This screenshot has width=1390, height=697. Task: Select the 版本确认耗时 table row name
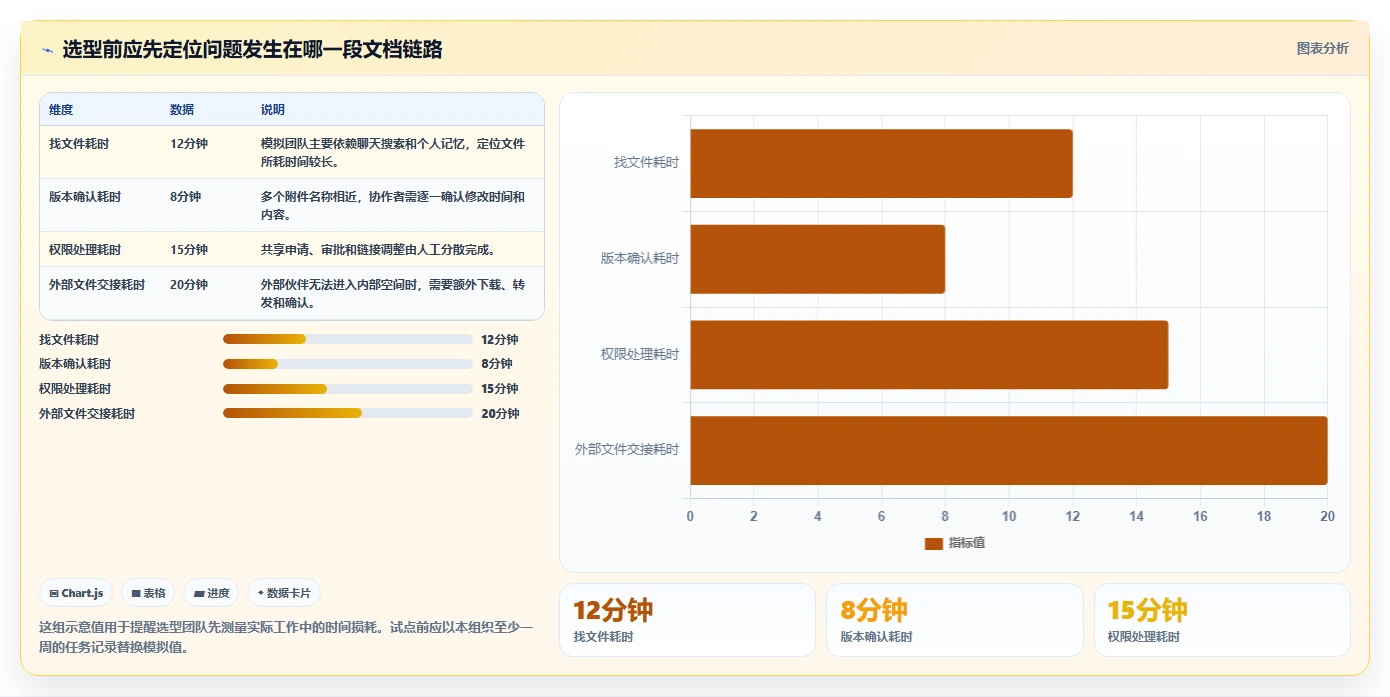tap(85, 197)
